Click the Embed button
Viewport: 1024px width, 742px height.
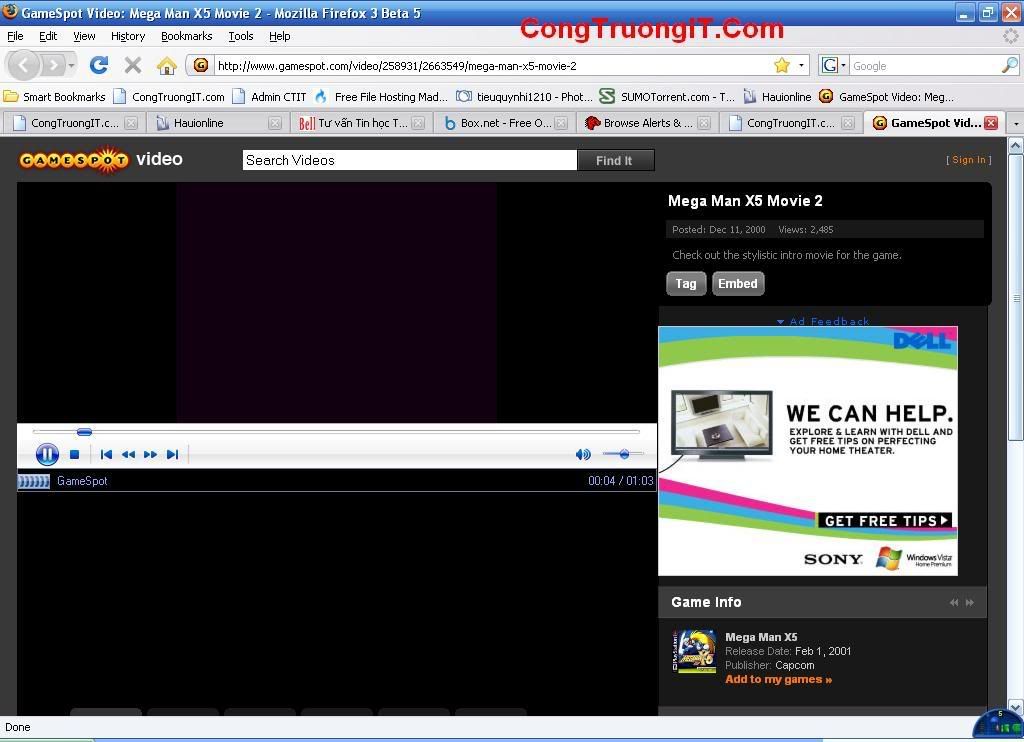pyautogui.click(x=738, y=283)
